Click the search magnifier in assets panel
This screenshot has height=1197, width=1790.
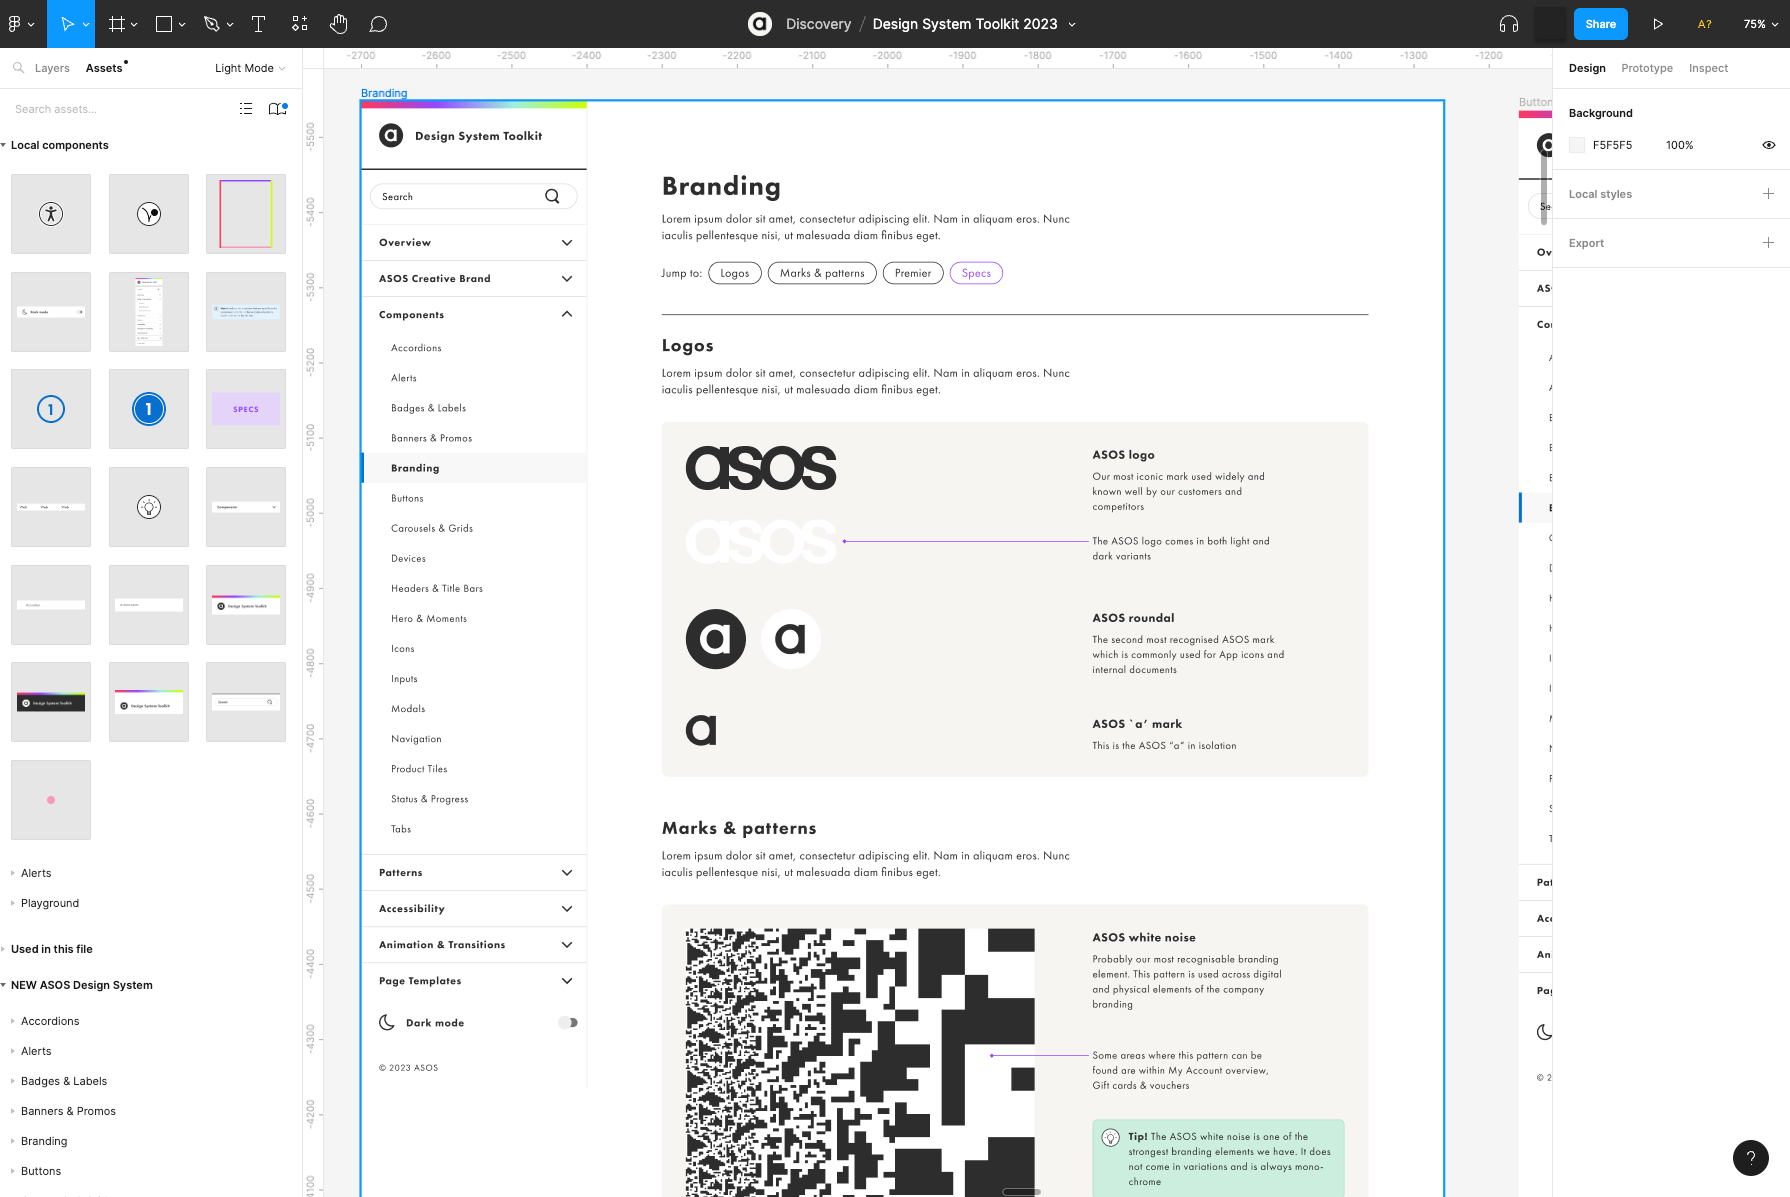pos(18,68)
